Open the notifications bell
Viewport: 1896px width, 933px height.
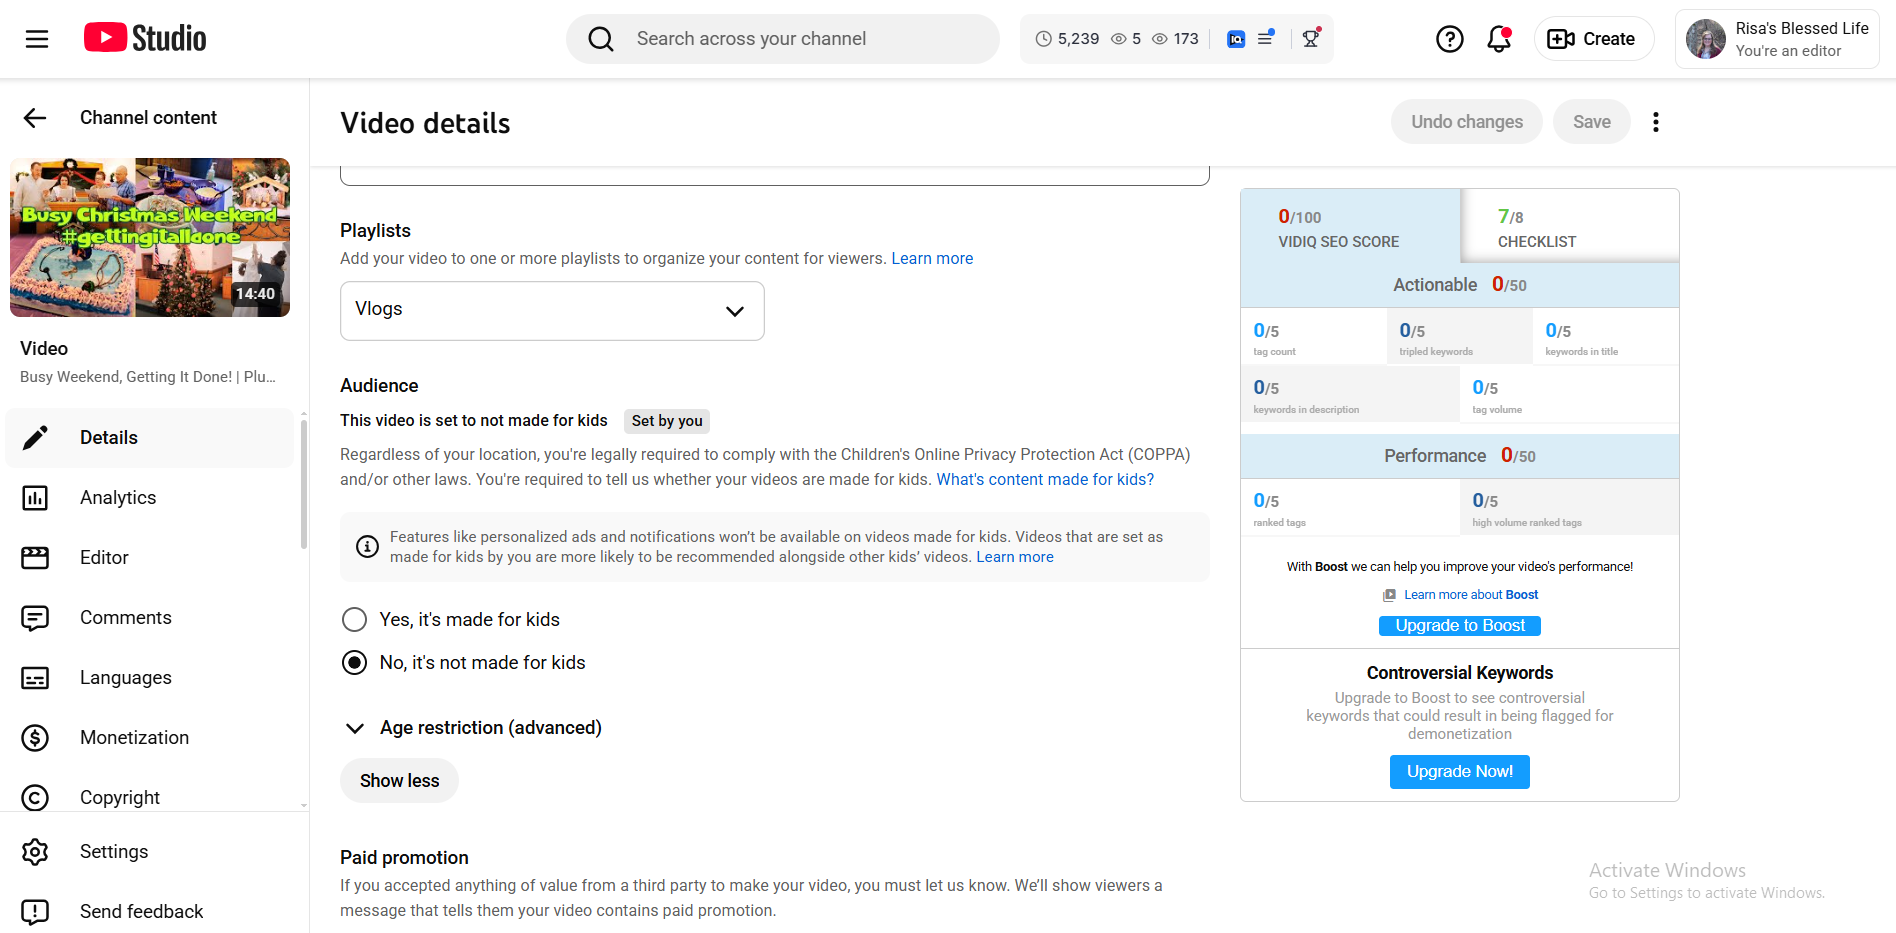click(1498, 39)
